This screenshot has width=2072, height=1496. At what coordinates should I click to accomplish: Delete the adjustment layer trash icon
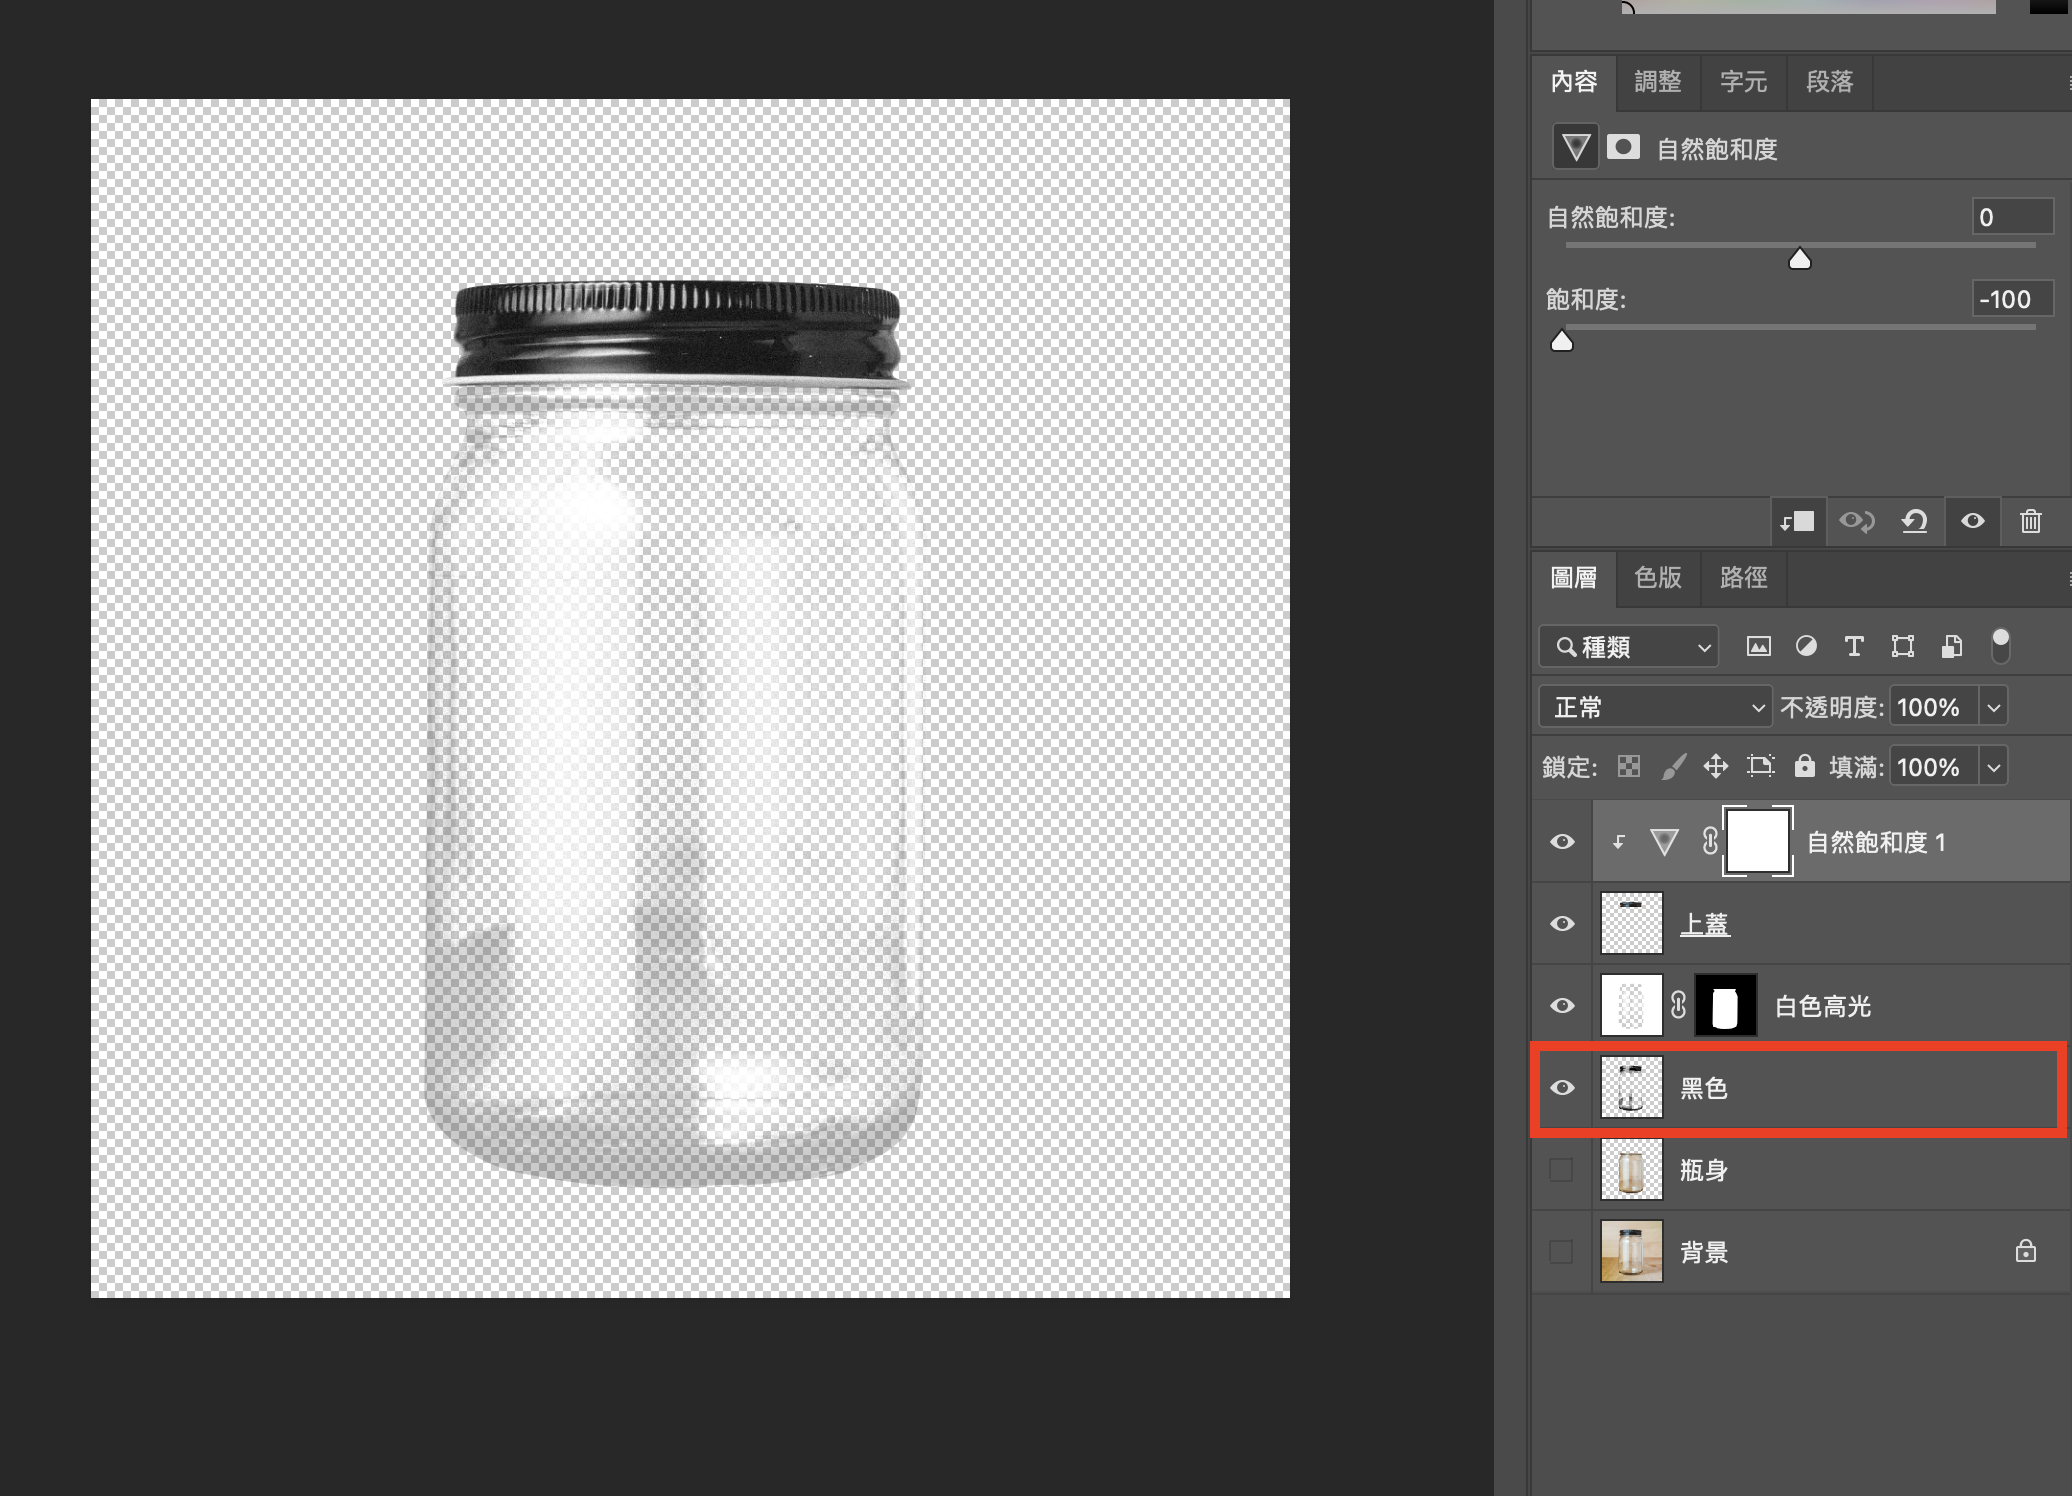click(2031, 521)
